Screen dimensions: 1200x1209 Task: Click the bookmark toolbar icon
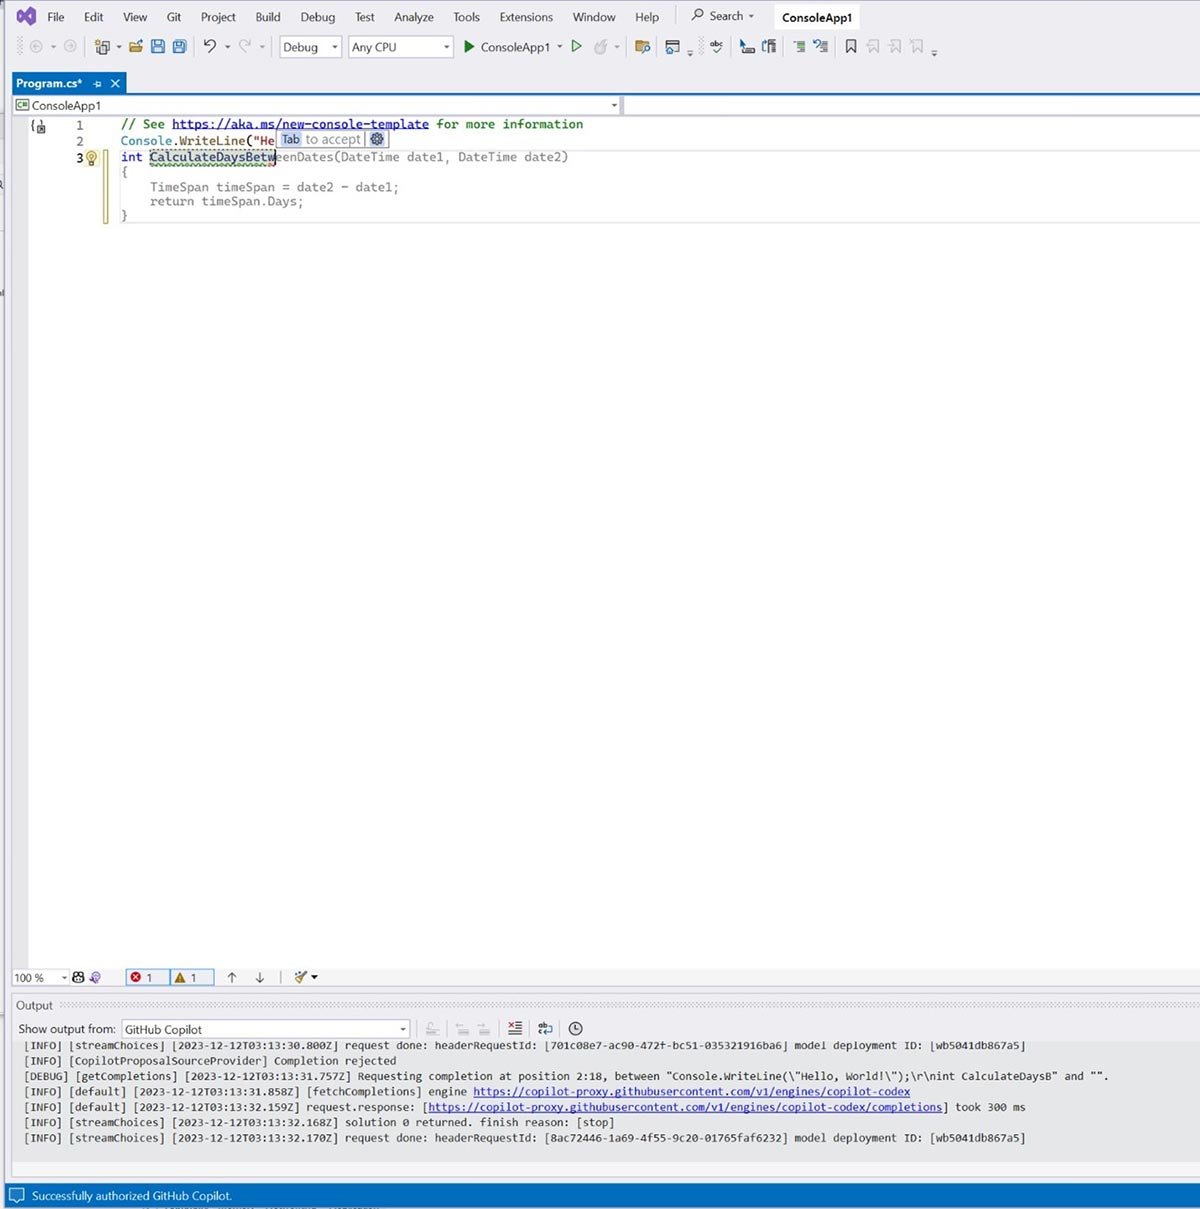[851, 47]
